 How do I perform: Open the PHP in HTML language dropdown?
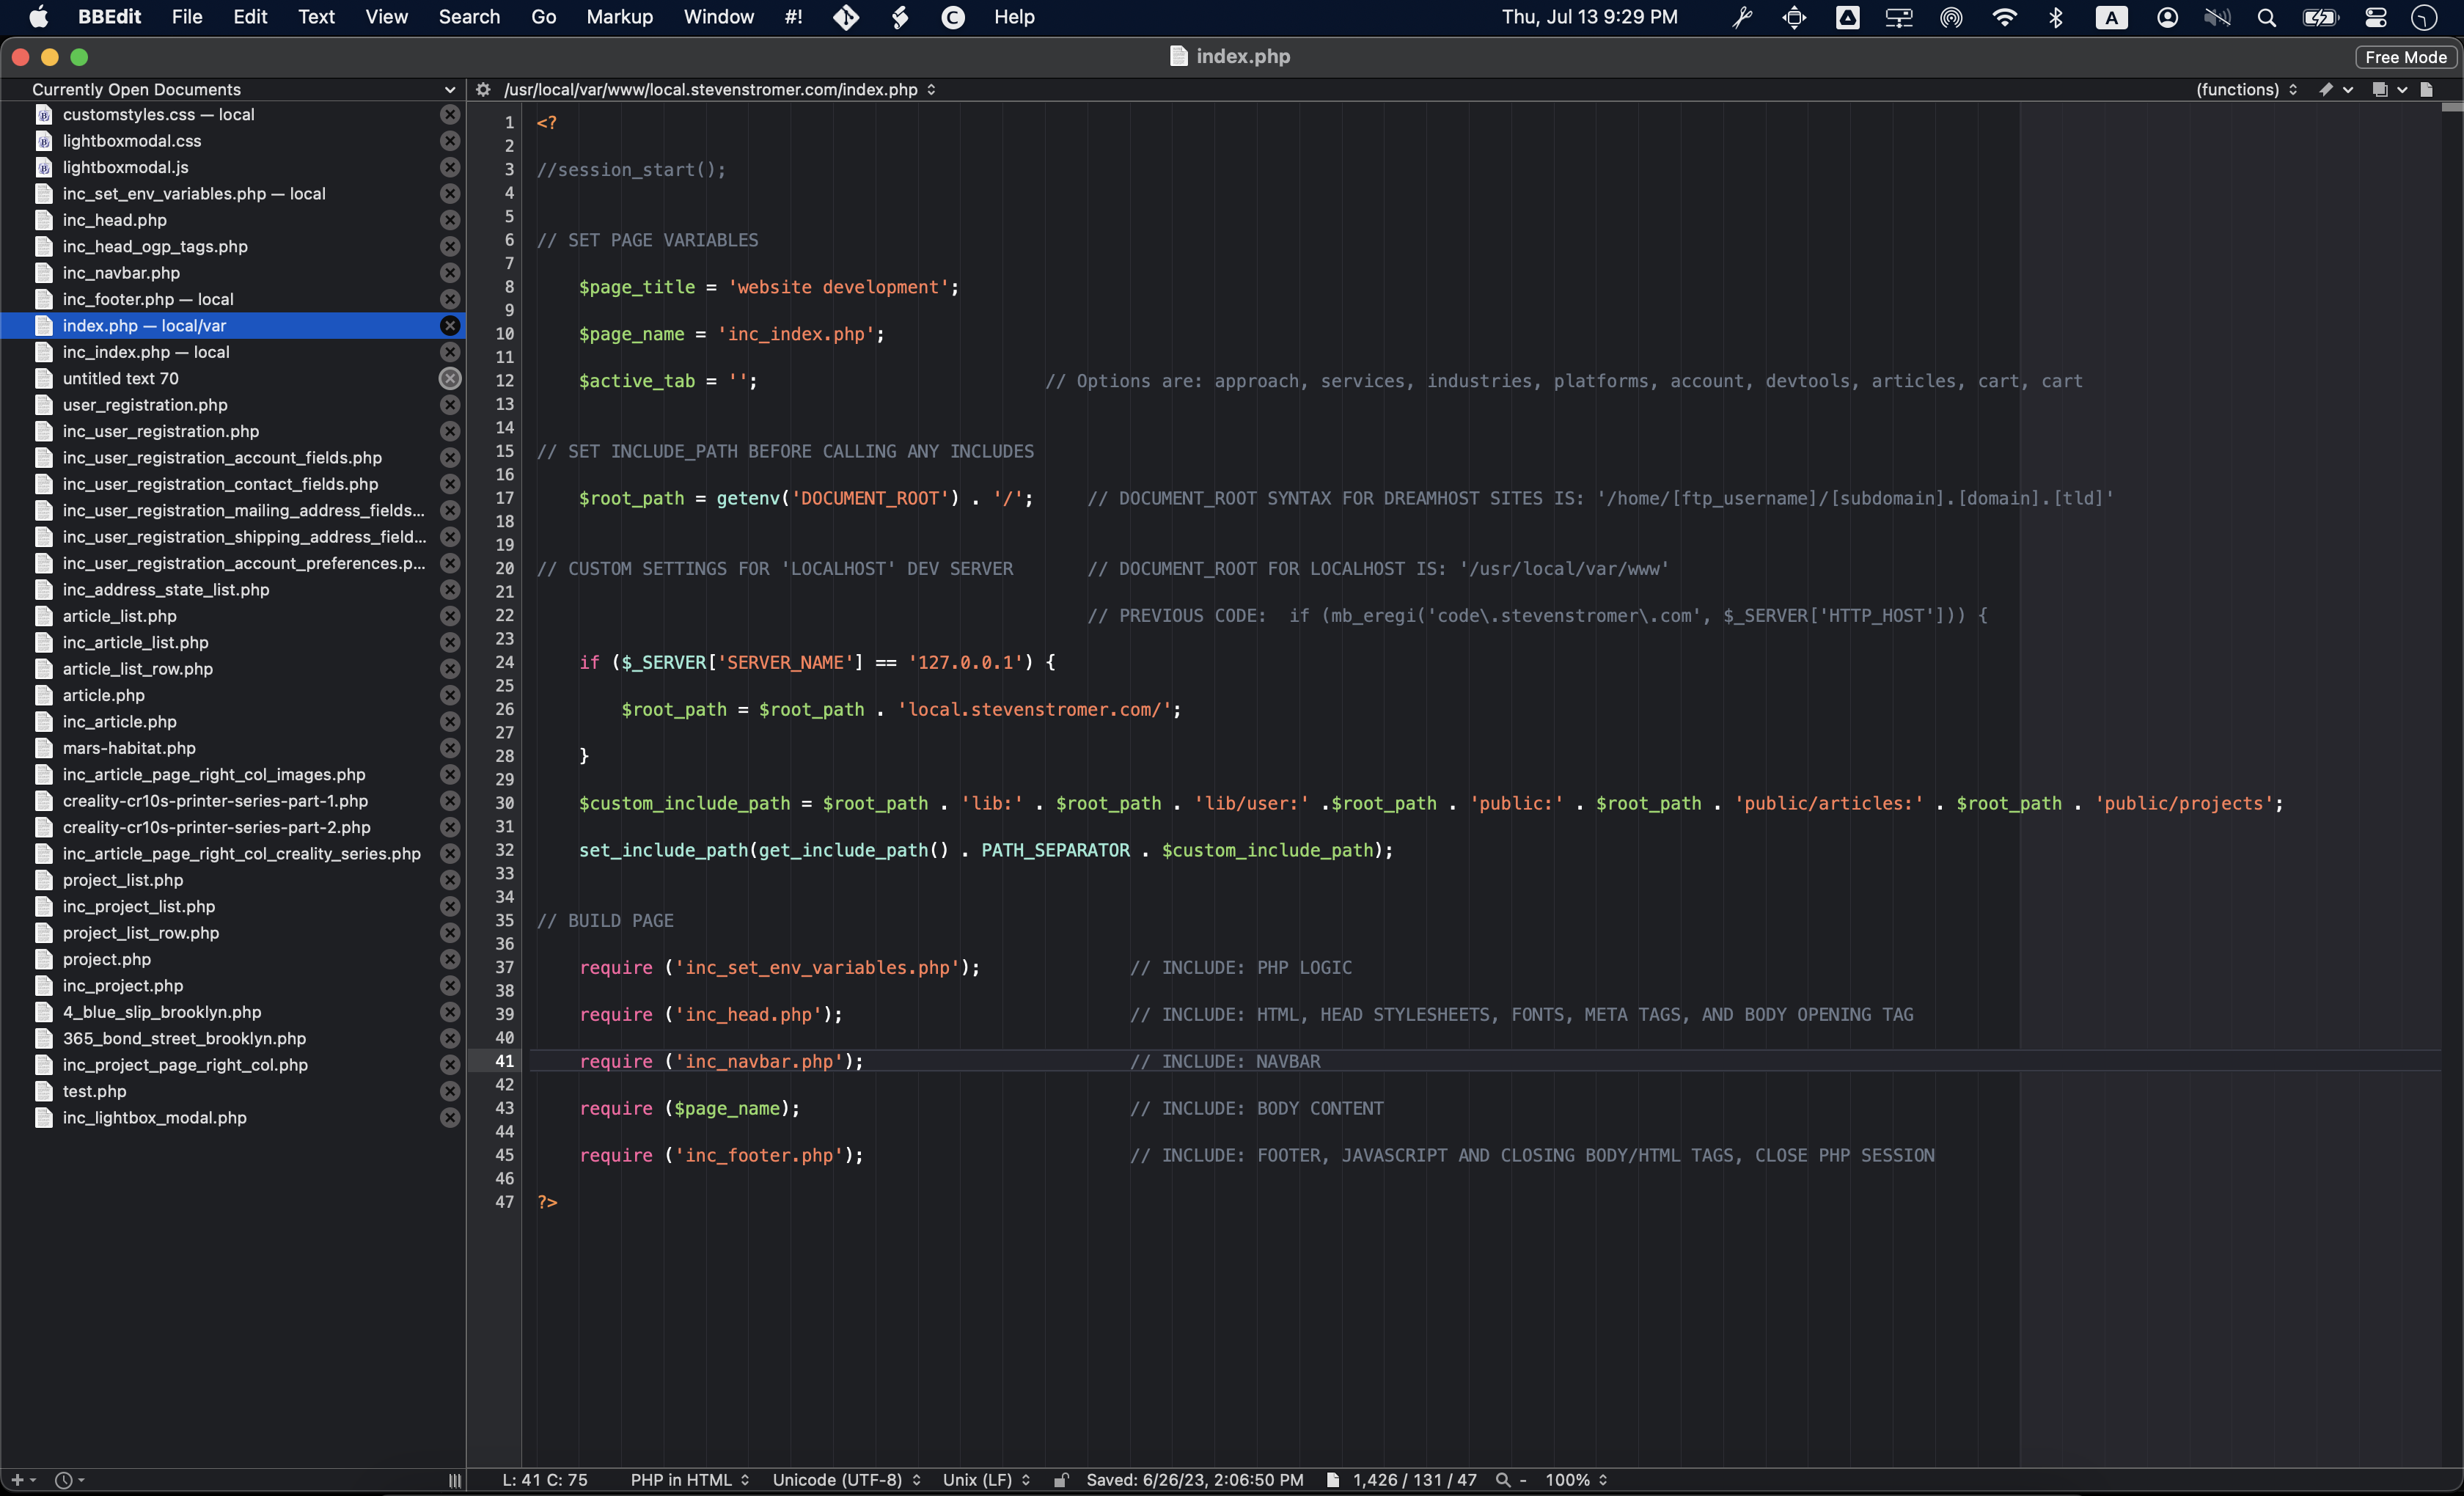tap(689, 1479)
